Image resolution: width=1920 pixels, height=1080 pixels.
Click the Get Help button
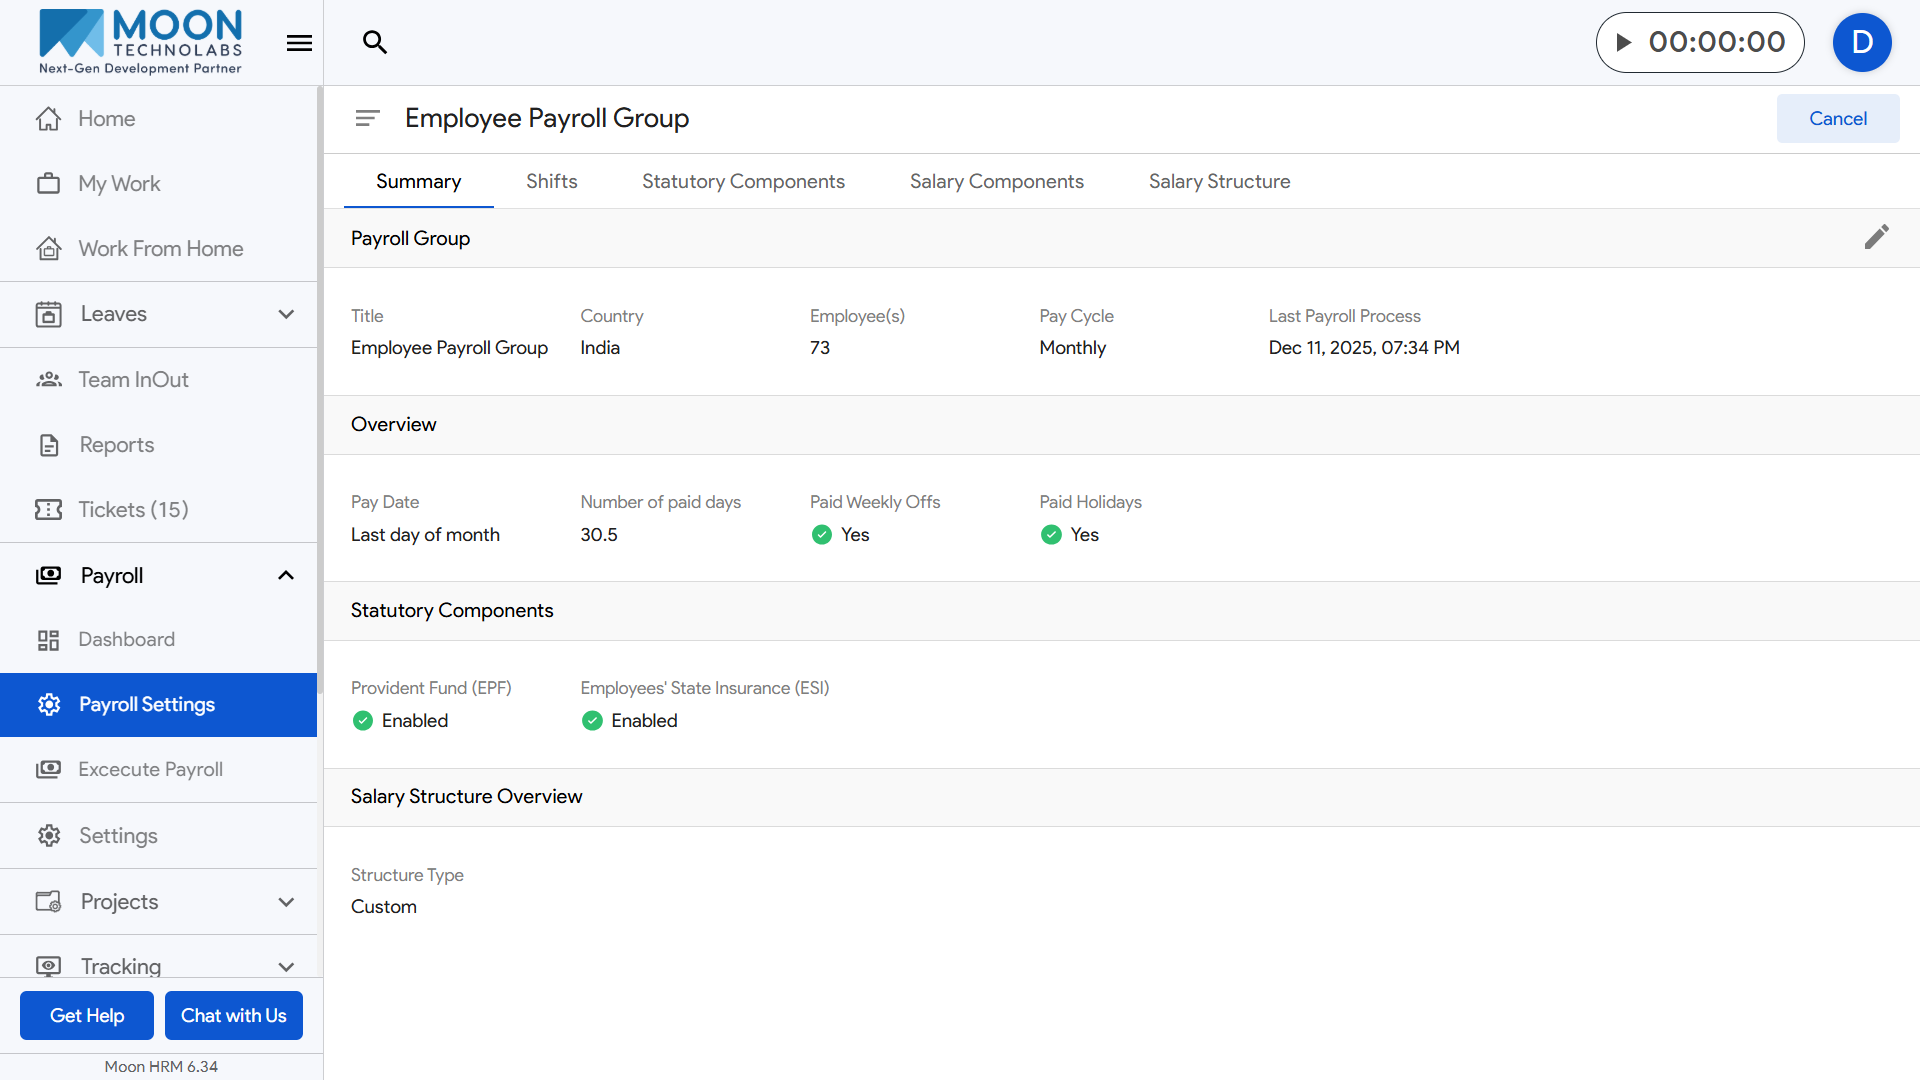[x=87, y=1016]
